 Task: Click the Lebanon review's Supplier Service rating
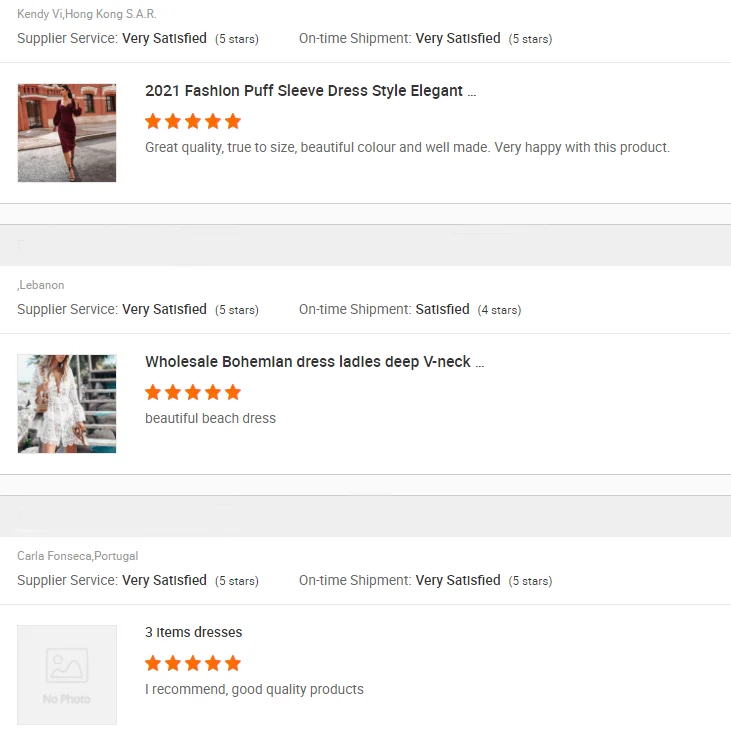[164, 310]
